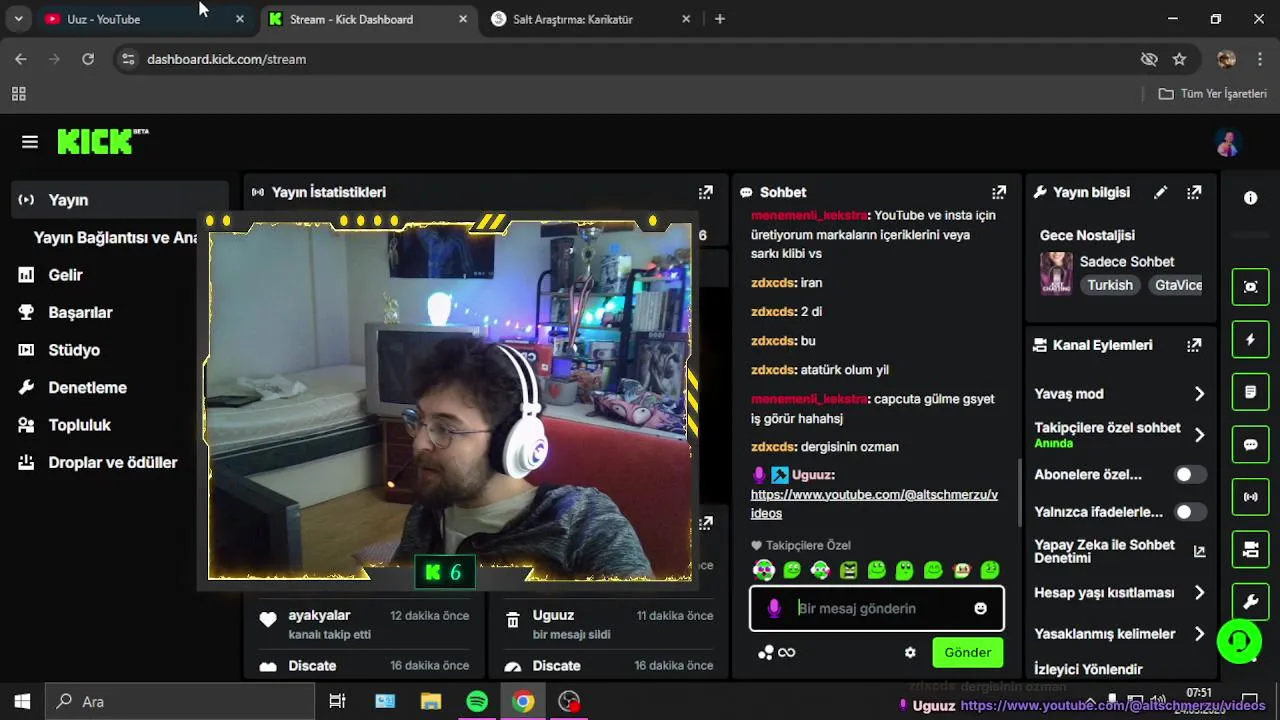The image size is (1280, 720).
Task: Click the document note sidebar icon
Action: (x=1250, y=392)
